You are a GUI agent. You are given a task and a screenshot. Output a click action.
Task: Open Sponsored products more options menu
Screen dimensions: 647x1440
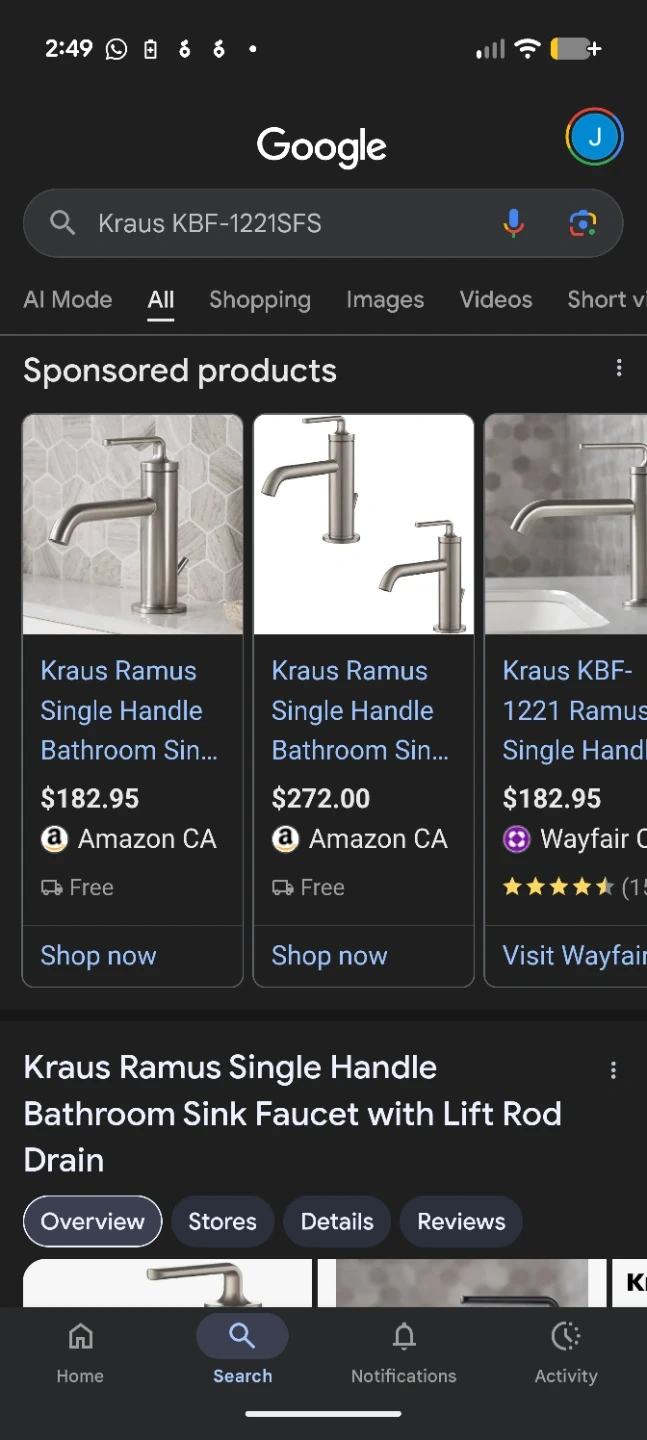[x=619, y=369]
